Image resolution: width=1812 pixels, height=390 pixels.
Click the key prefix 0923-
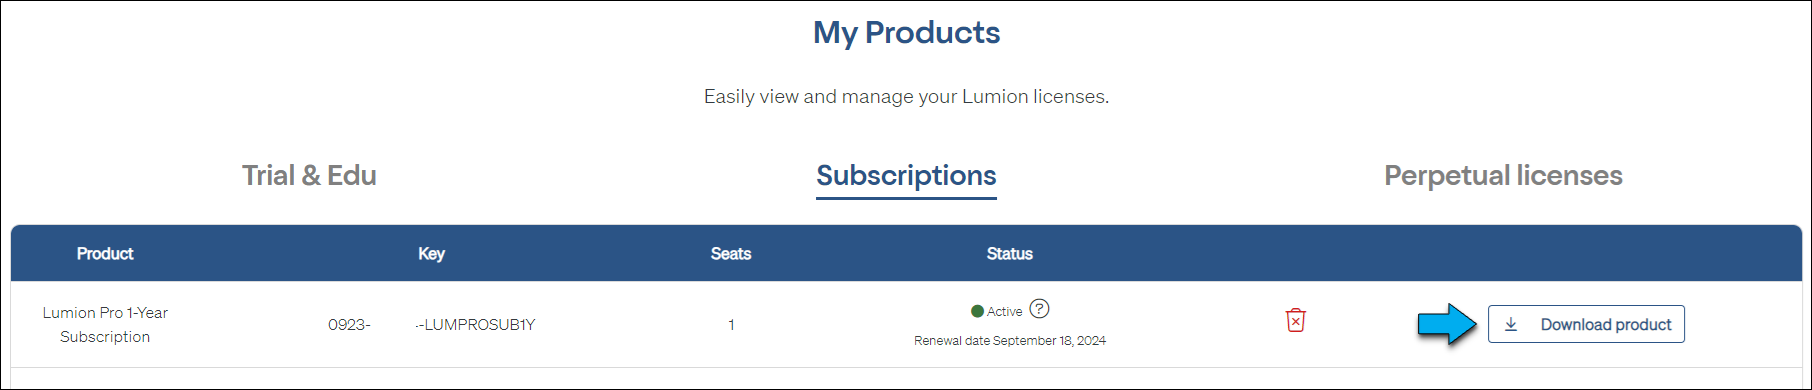coord(349,325)
